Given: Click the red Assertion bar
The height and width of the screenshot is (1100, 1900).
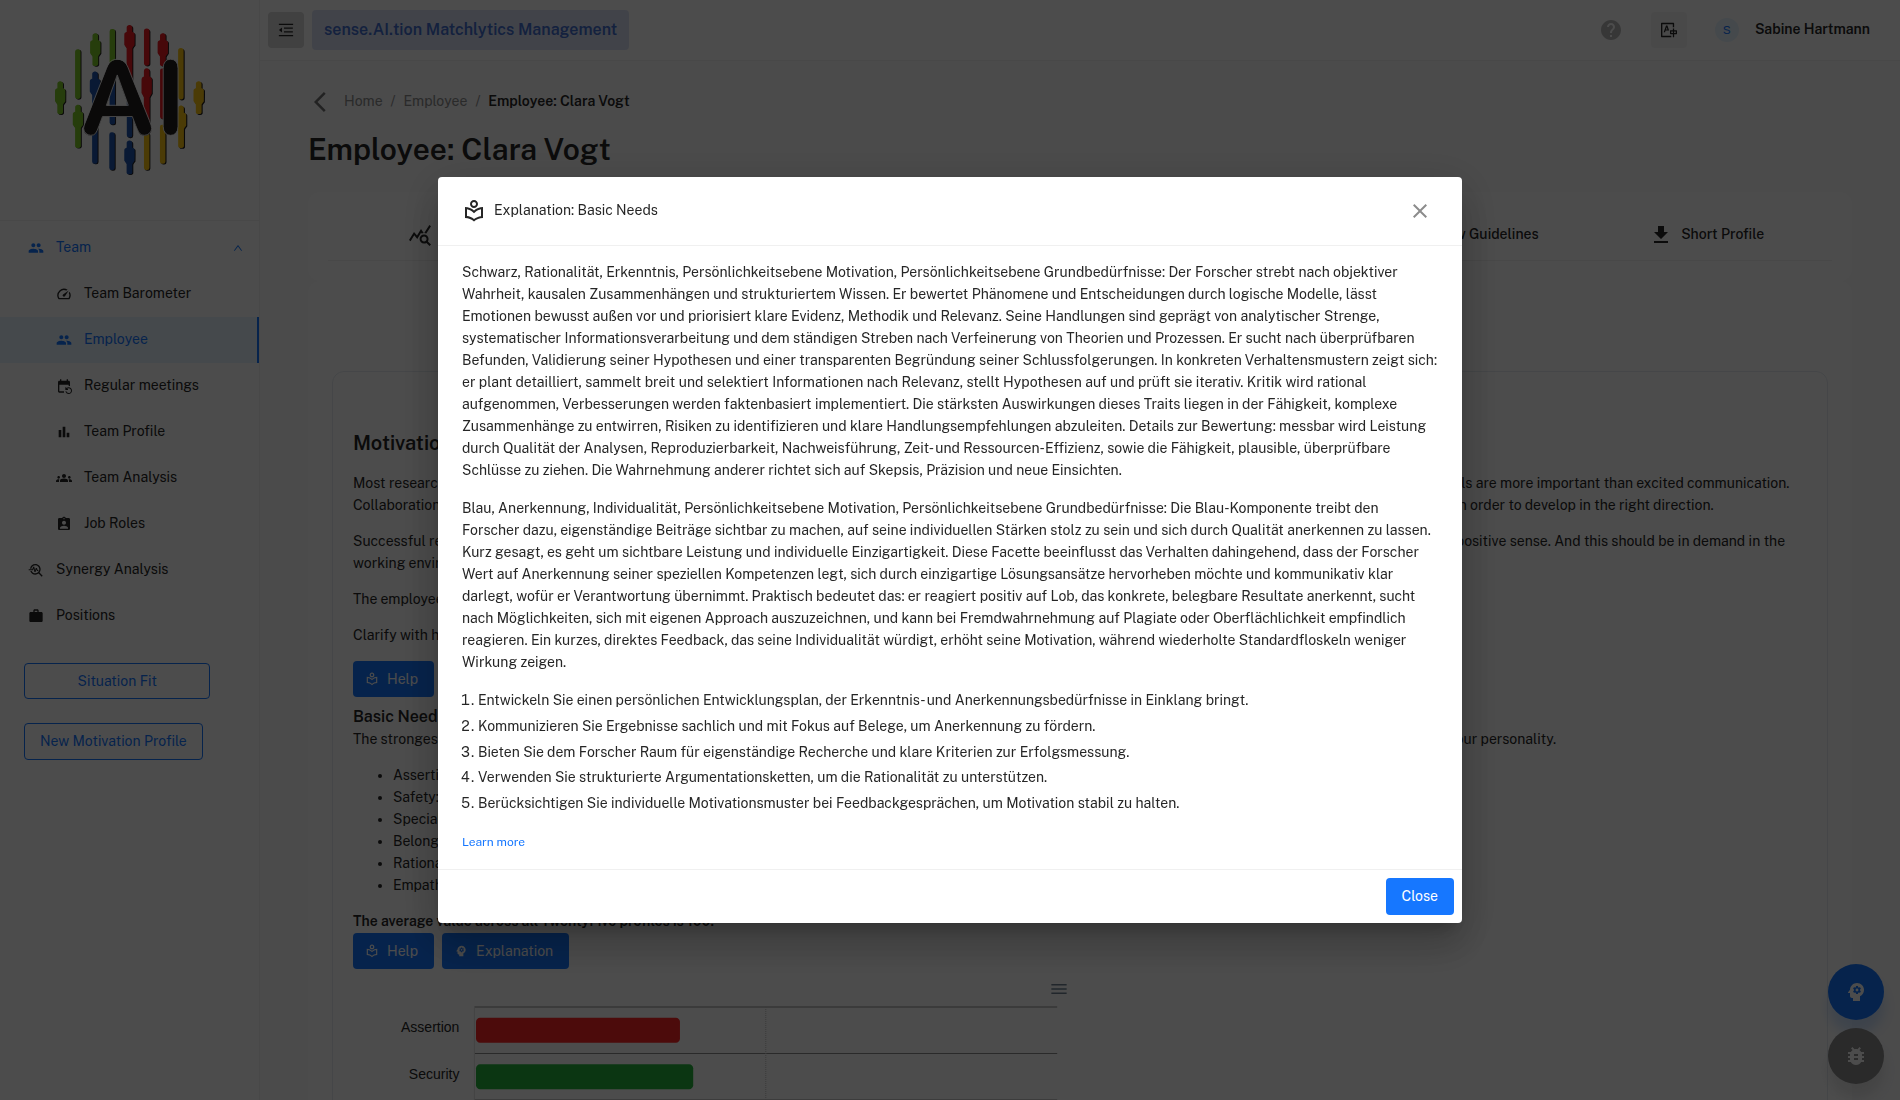Looking at the screenshot, I should point(578,1030).
